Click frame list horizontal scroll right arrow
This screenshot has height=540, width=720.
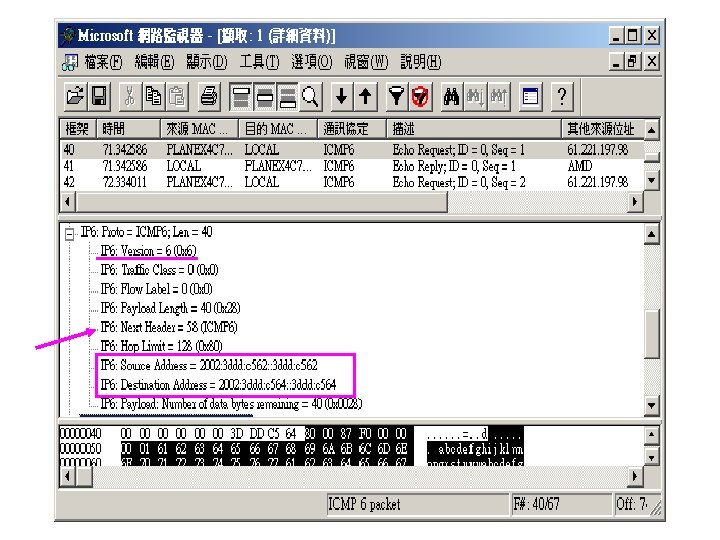point(635,202)
